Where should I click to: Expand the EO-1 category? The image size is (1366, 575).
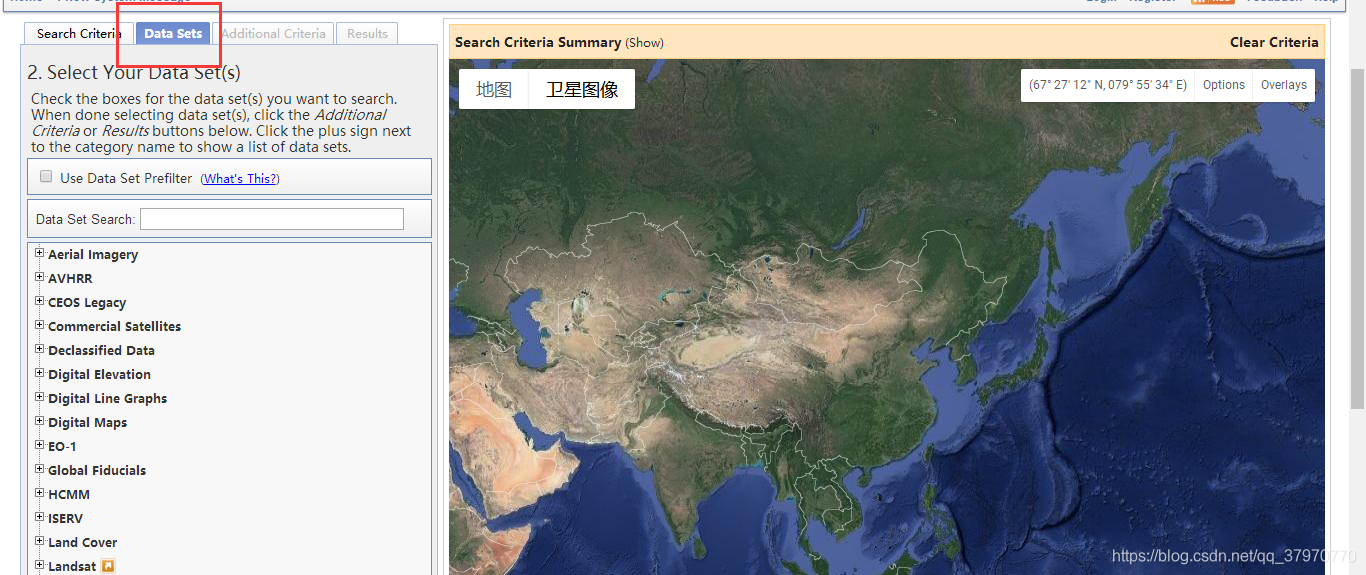(x=40, y=445)
